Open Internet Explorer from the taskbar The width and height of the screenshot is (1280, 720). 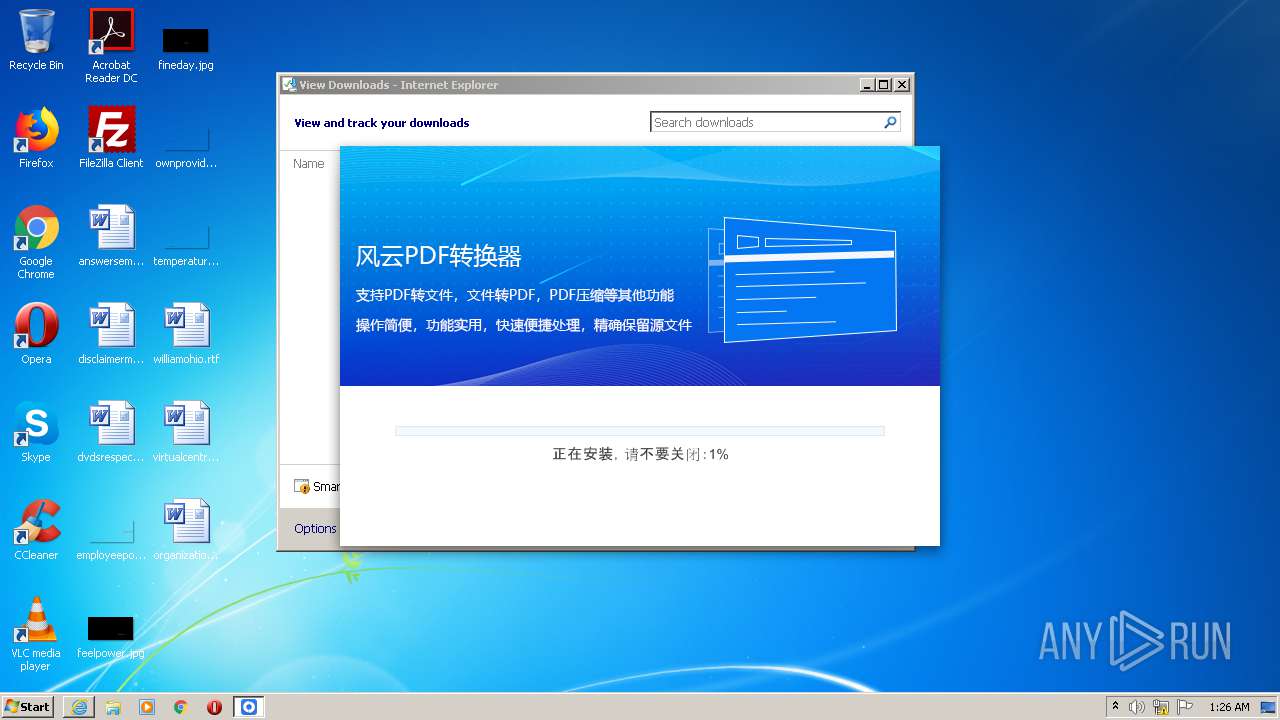pos(79,707)
